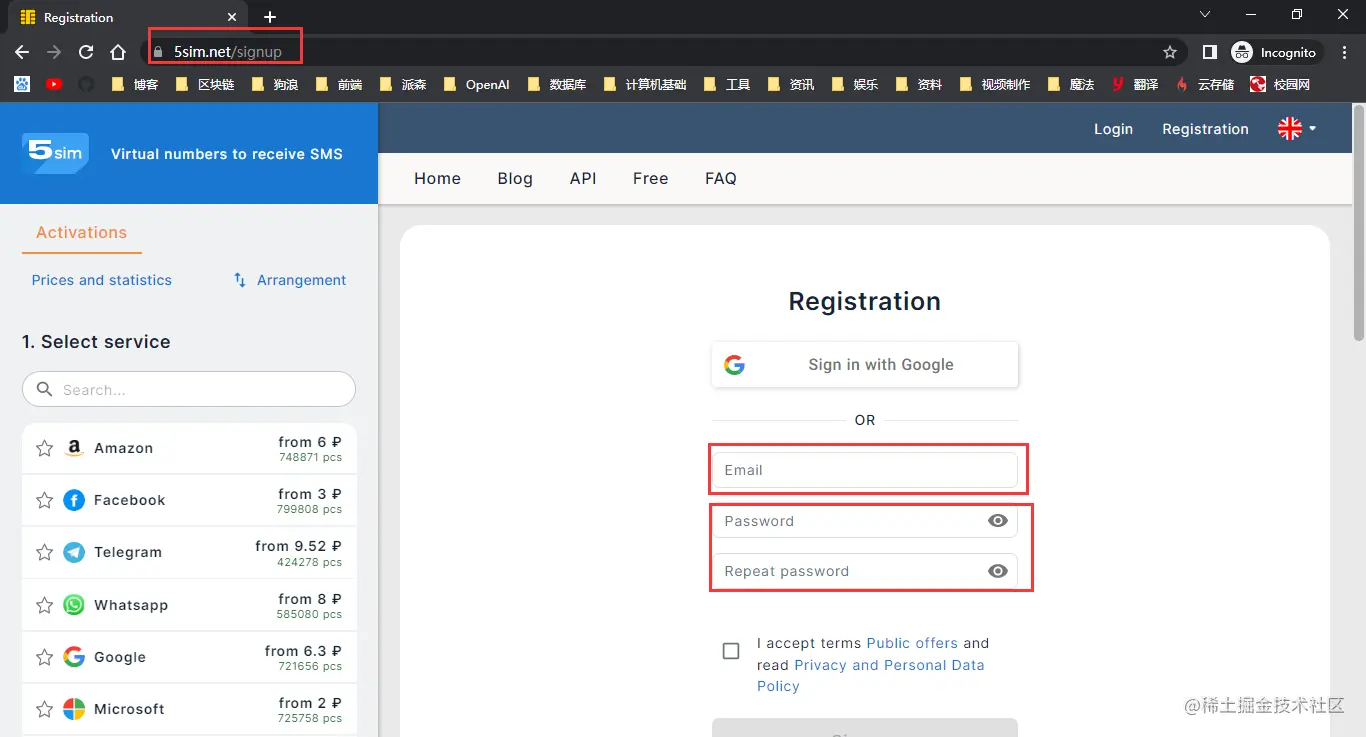Click browser home icon
Viewport: 1366px width, 737px height.
118,52
